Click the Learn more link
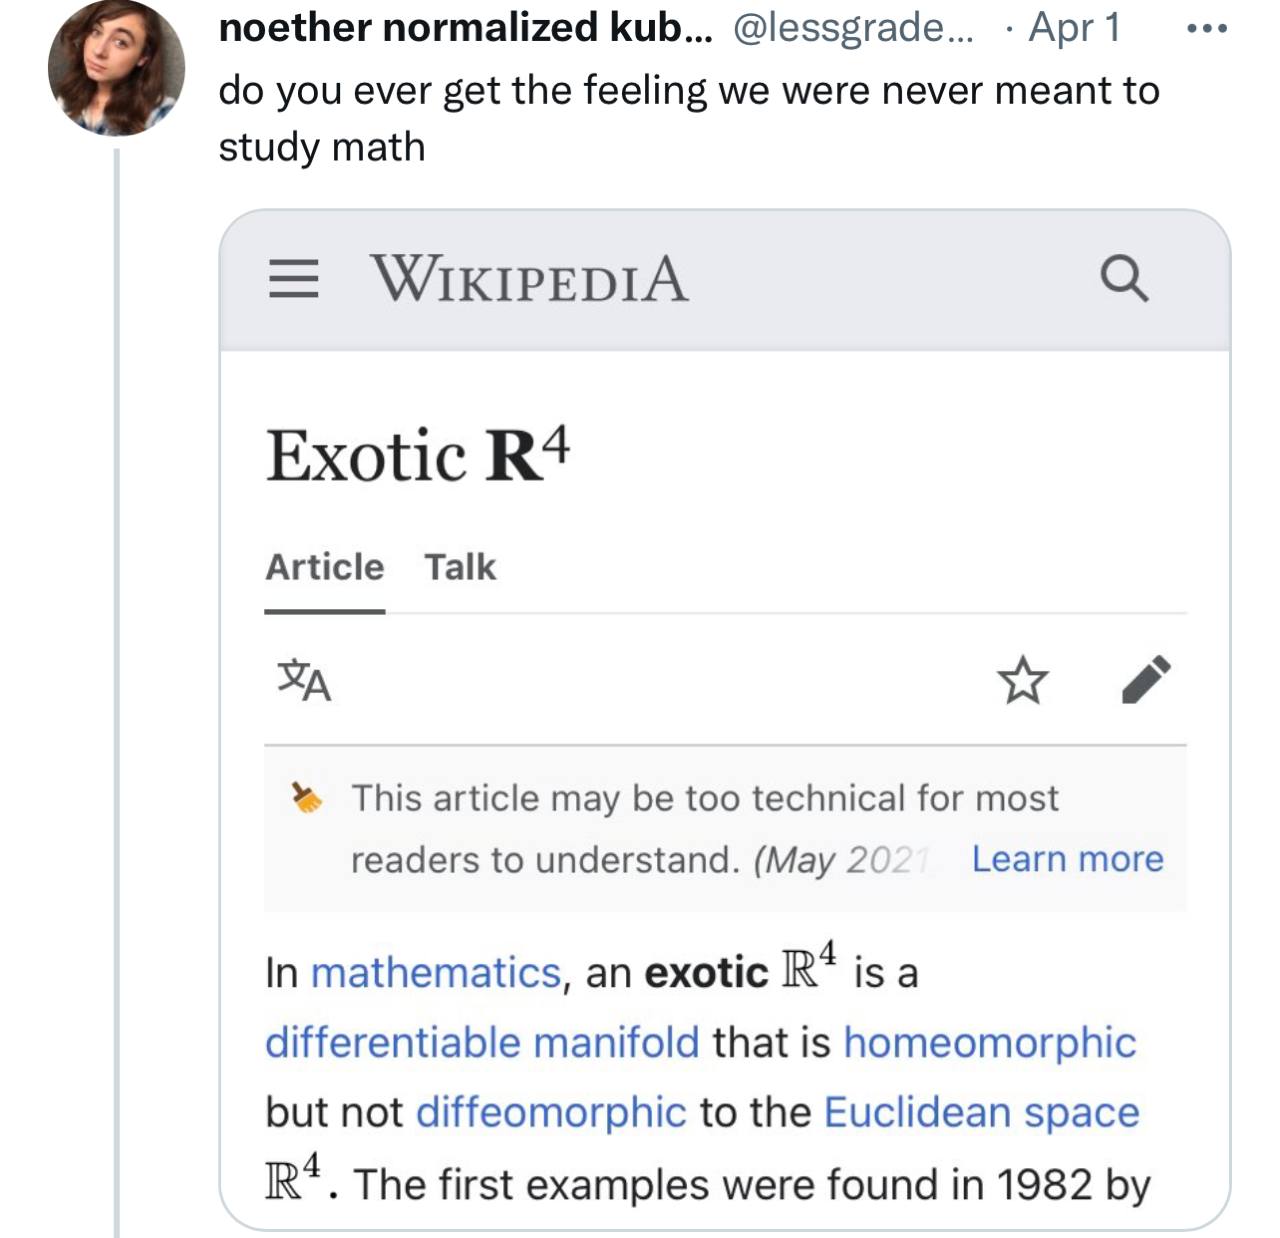This screenshot has height=1238, width=1280. pos(1067,859)
